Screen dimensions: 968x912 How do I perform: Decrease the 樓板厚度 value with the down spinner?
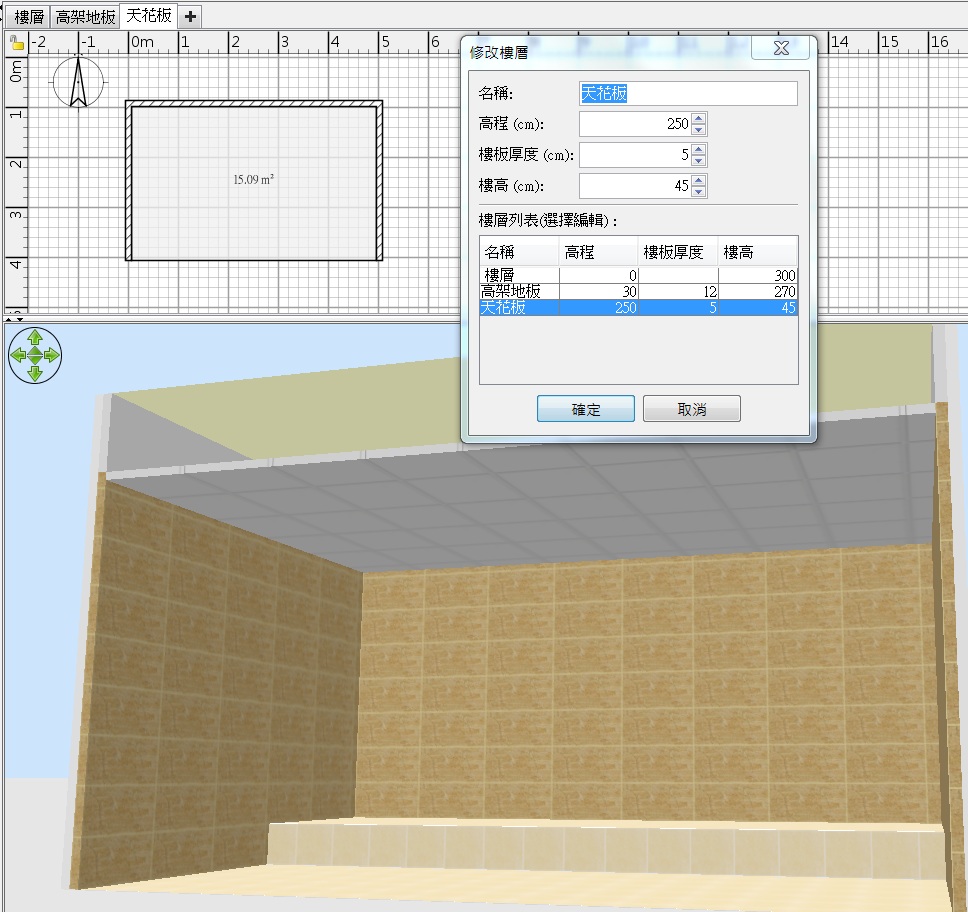pos(698,161)
